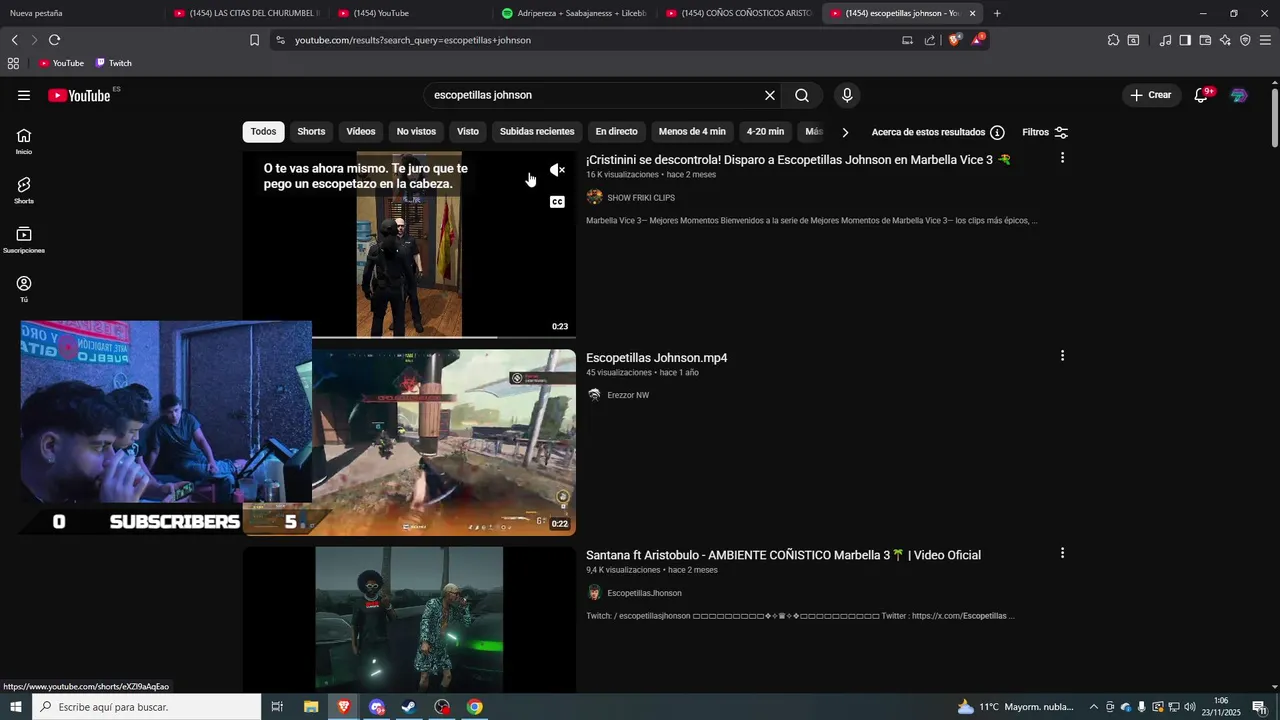The width and height of the screenshot is (1280, 720).
Task: Open the Filtros search filter panel
Action: [1045, 132]
